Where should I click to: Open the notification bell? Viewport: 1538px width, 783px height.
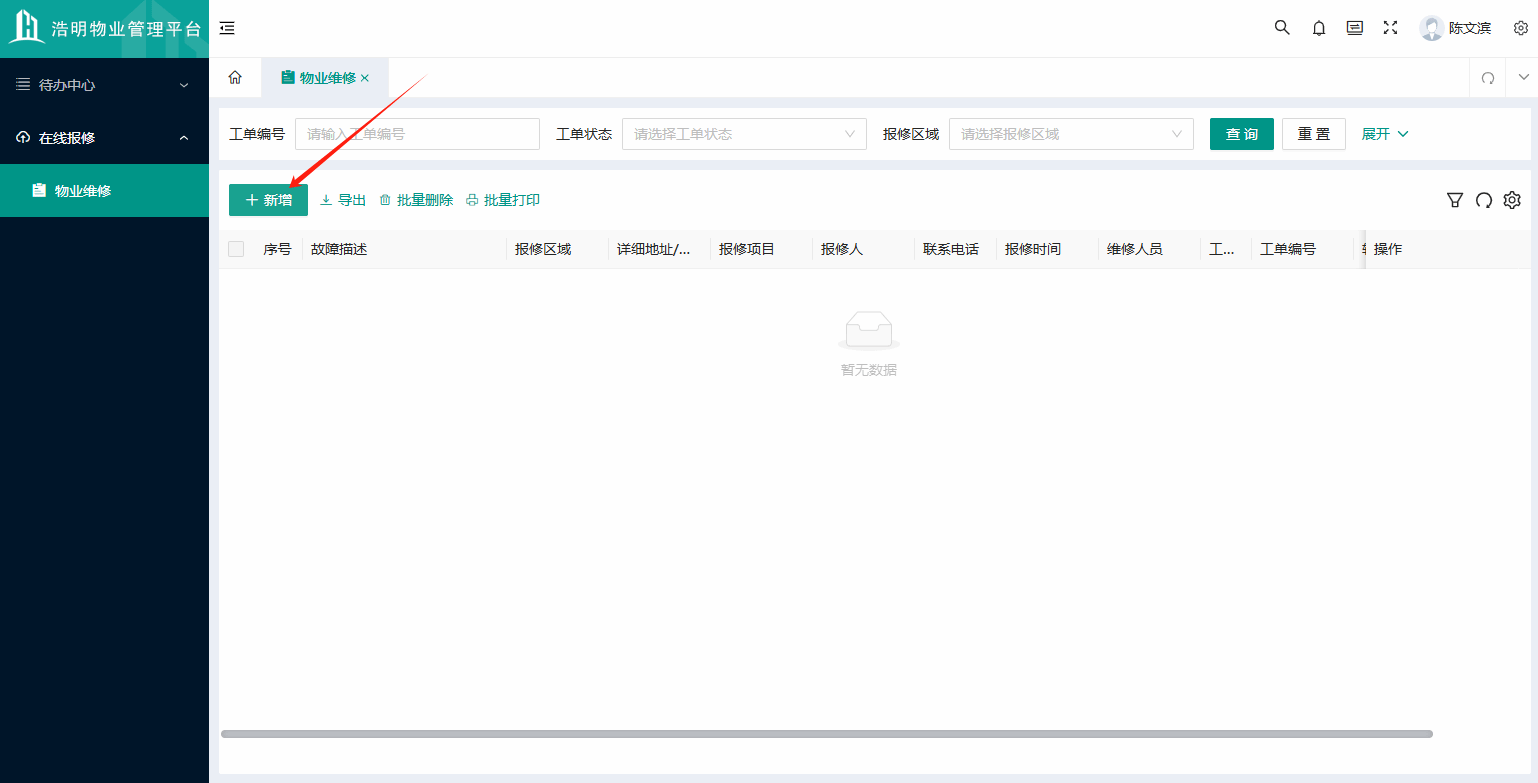(x=1319, y=28)
